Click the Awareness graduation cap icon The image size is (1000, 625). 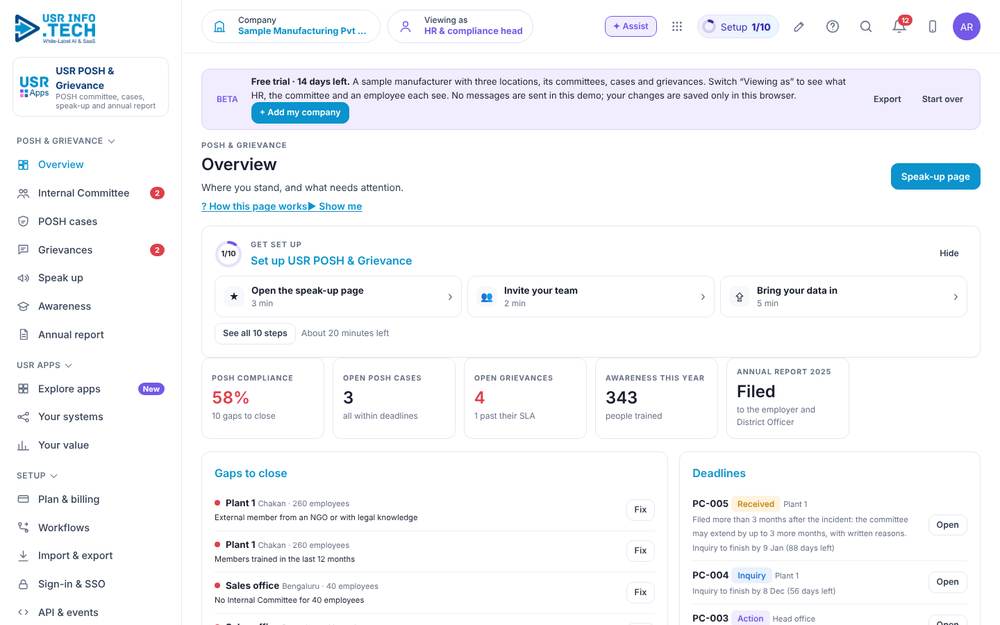(23, 306)
